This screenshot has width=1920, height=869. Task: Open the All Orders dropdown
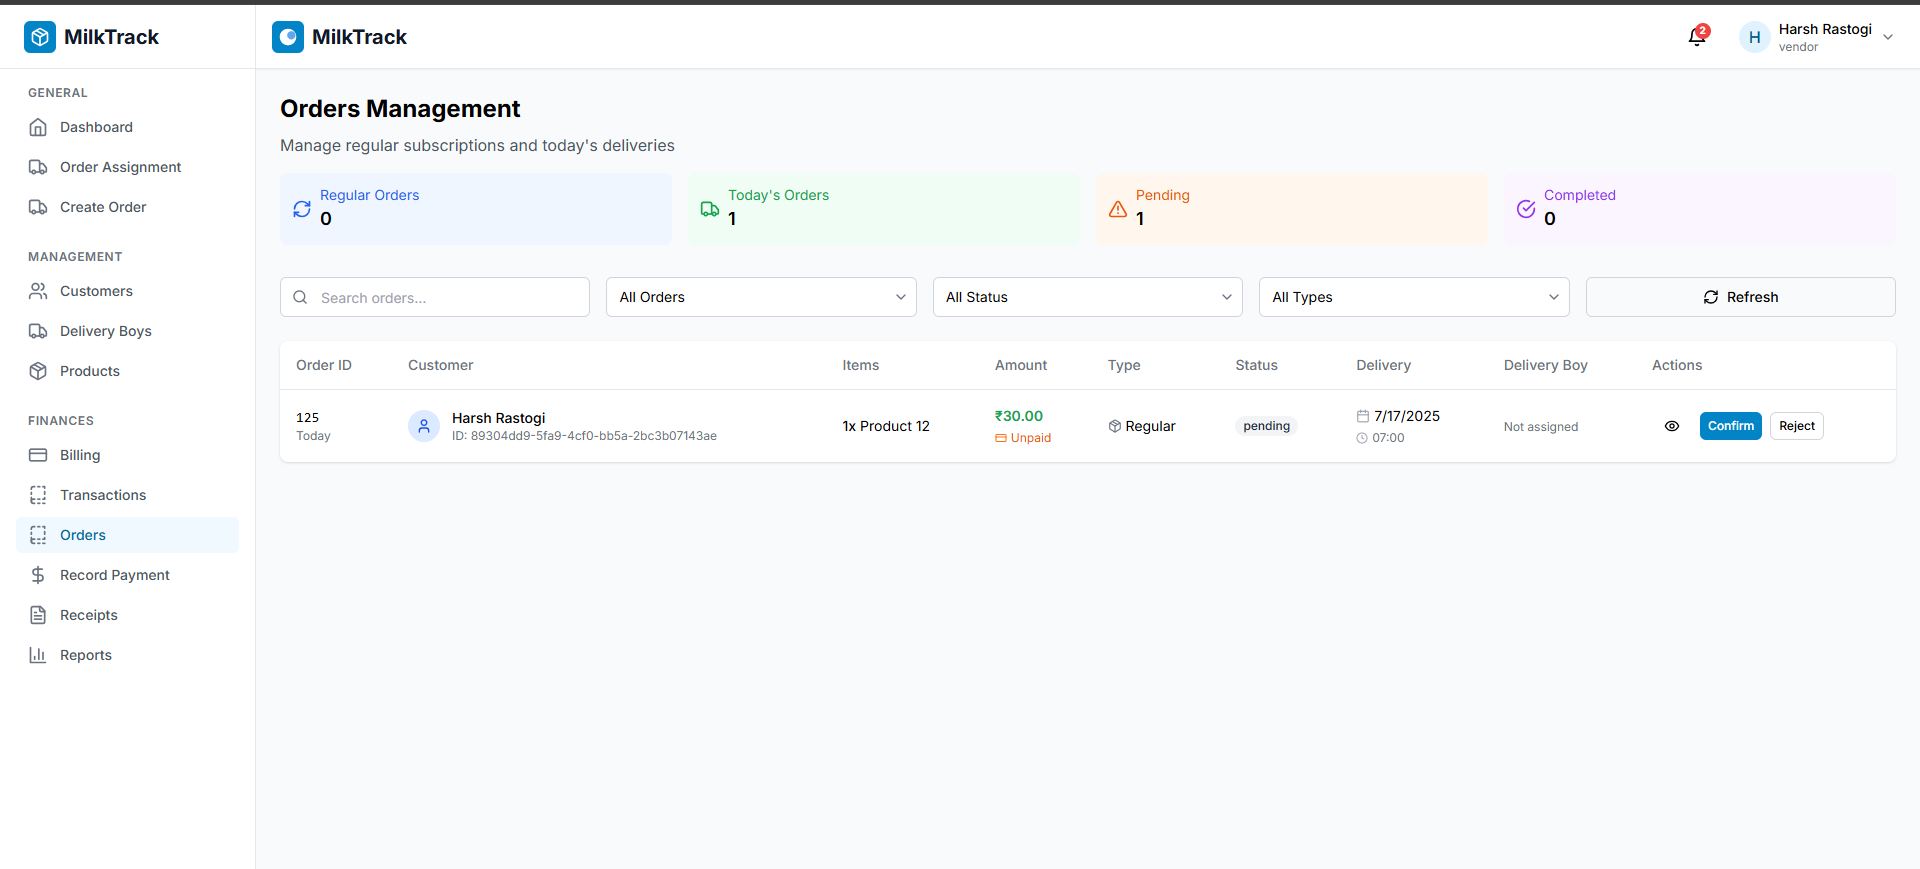tap(761, 297)
